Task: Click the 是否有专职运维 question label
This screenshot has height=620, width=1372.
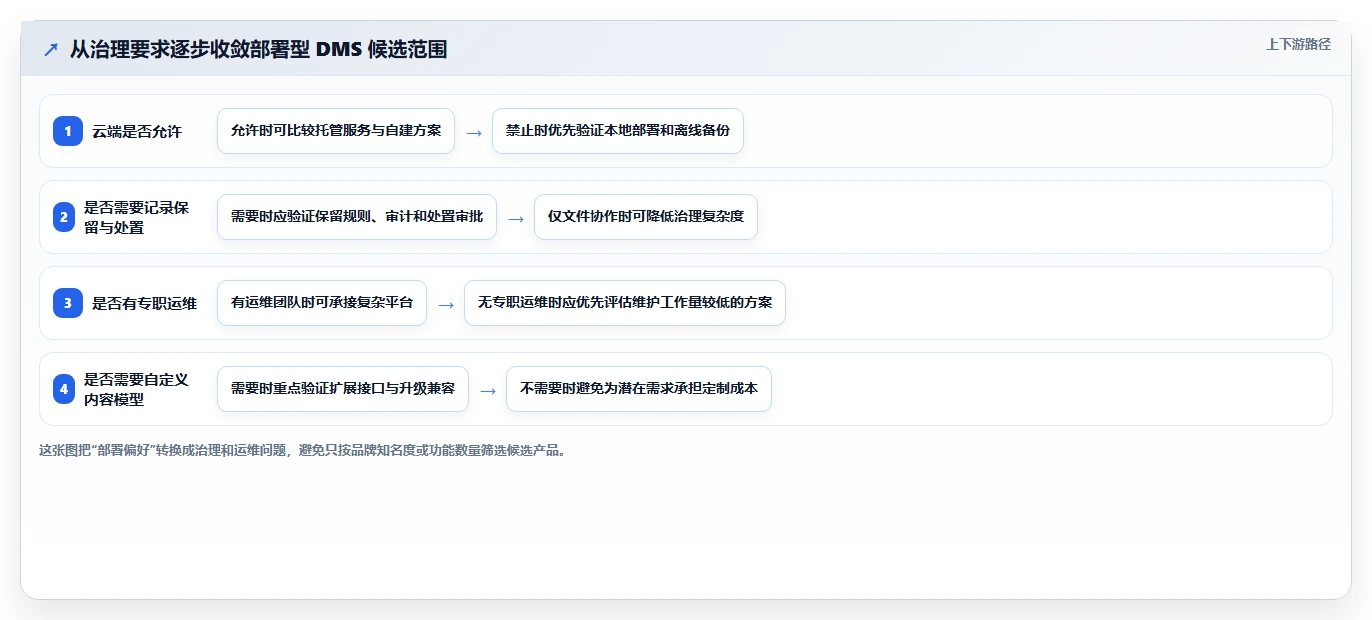Action: [144, 303]
